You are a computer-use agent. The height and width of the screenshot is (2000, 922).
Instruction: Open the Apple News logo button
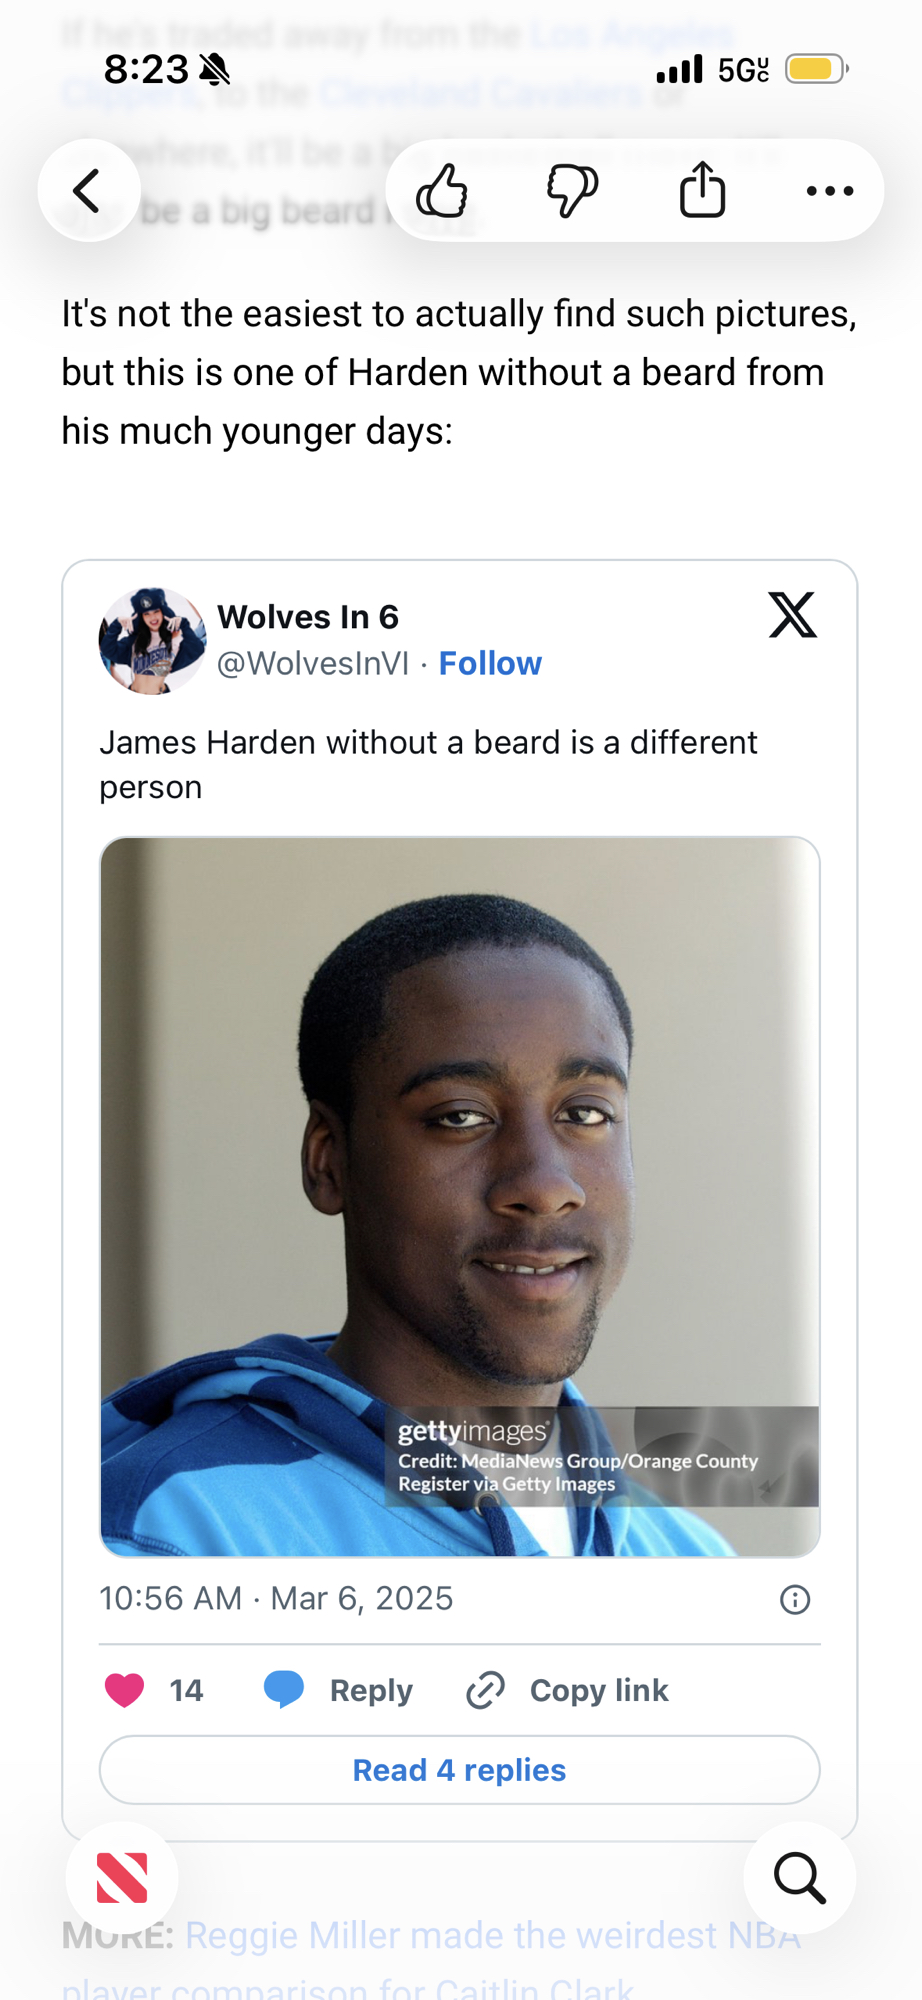click(x=122, y=1878)
